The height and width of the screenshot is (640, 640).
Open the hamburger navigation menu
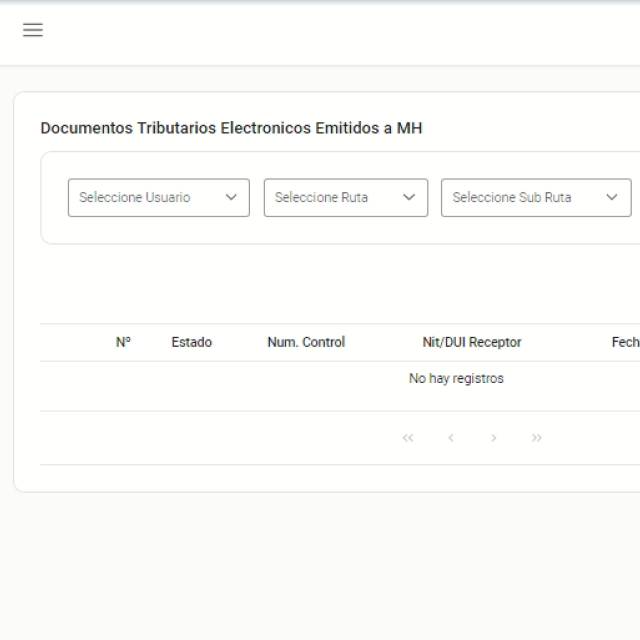(x=33, y=30)
